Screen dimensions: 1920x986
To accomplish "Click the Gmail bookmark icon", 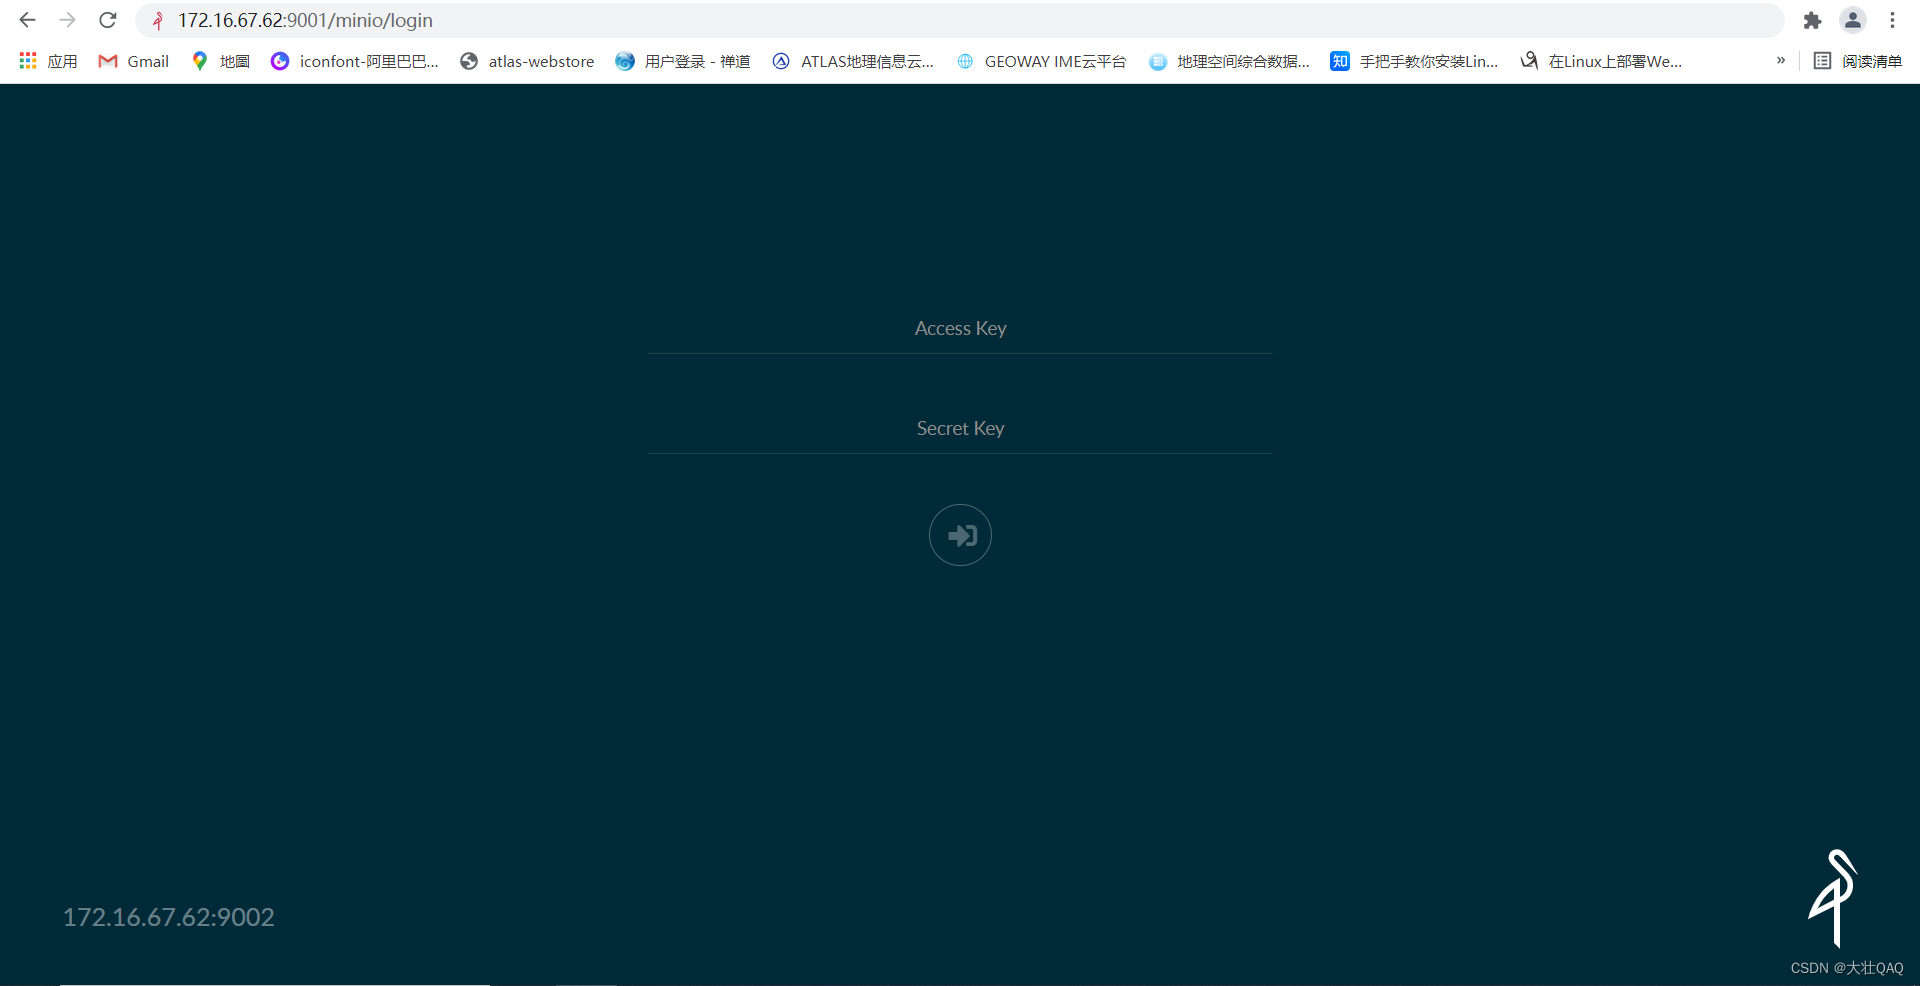I will click(x=106, y=61).
